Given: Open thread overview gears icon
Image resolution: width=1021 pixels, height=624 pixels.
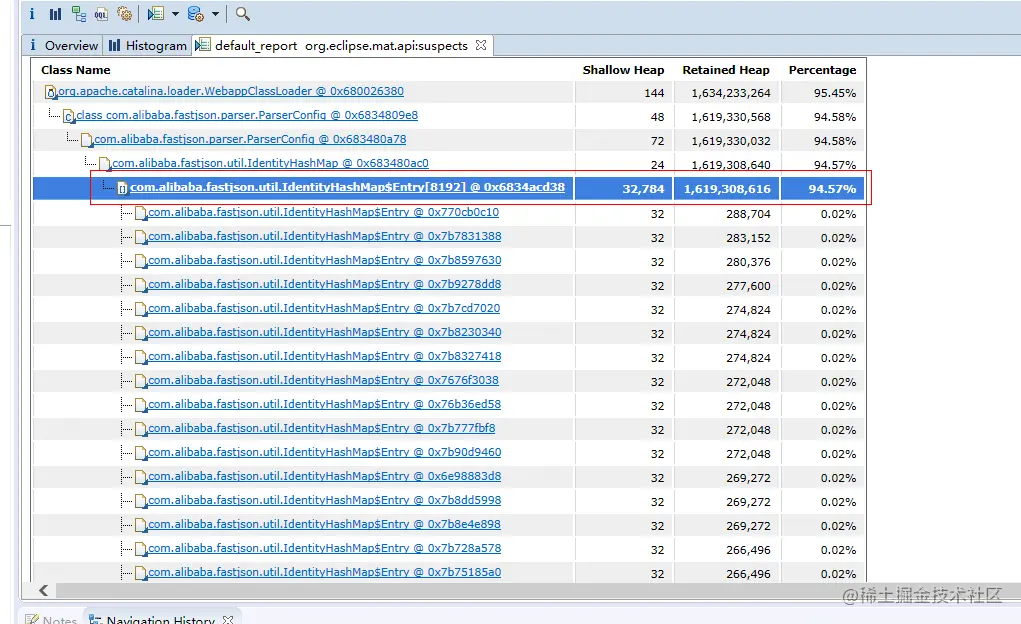Looking at the screenshot, I should [124, 14].
